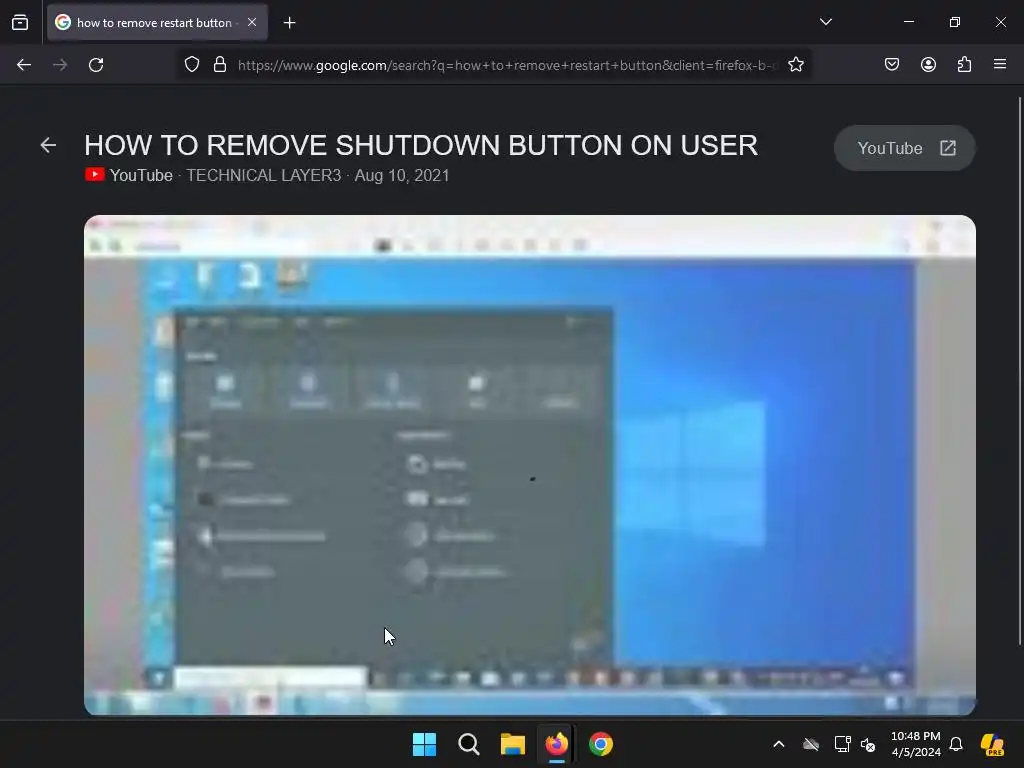Screen dimensions: 1024x768
Task: Focus the Google search URL address bar
Action: click(507, 65)
